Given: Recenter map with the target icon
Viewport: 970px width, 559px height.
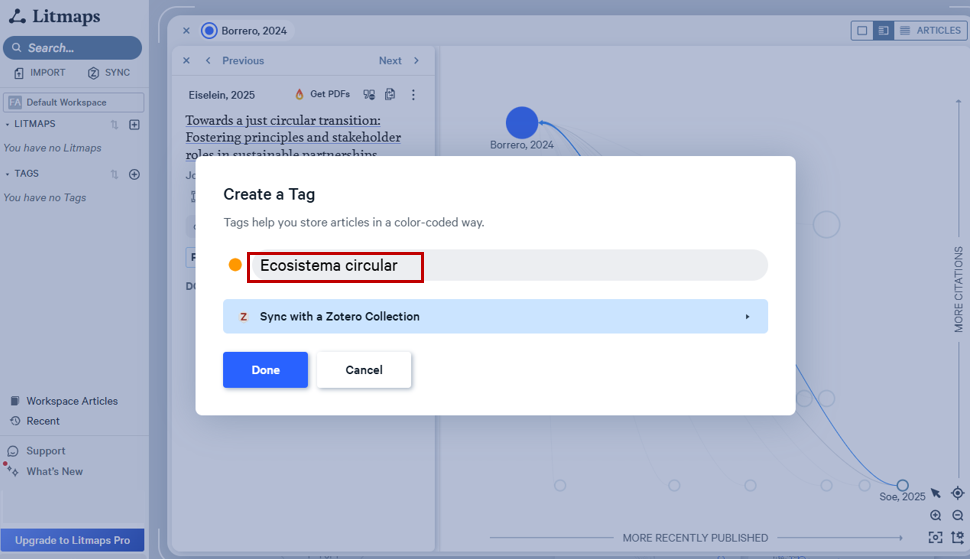Looking at the screenshot, I should pyautogui.click(x=958, y=493).
